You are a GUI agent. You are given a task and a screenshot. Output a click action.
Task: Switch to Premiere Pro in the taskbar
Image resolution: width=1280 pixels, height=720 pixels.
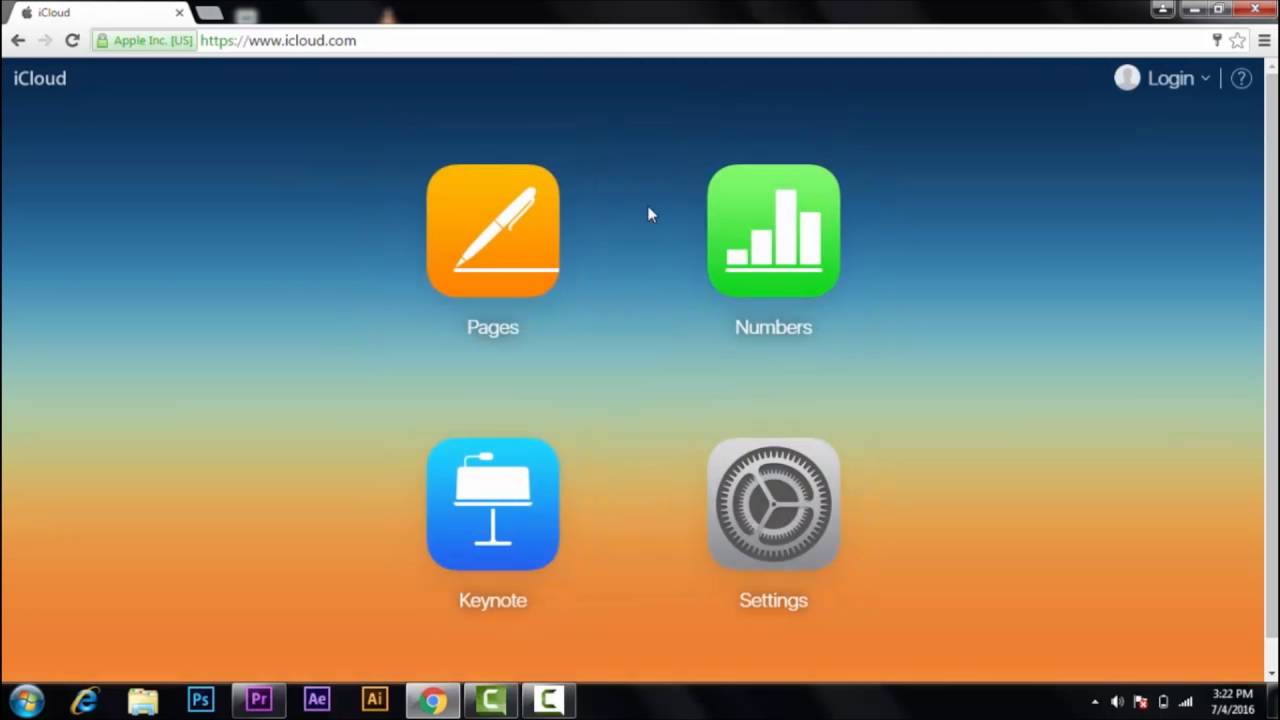click(259, 700)
